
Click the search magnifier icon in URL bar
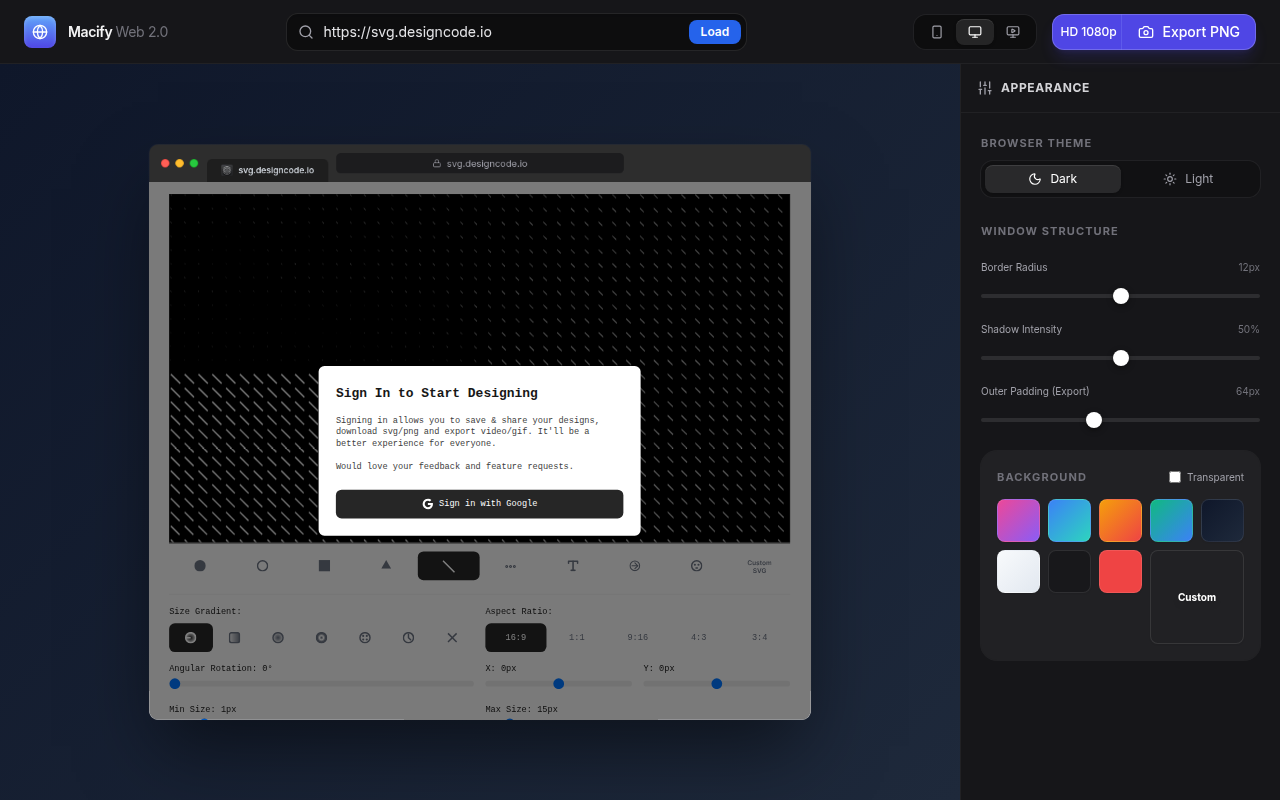pyautogui.click(x=306, y=32)
